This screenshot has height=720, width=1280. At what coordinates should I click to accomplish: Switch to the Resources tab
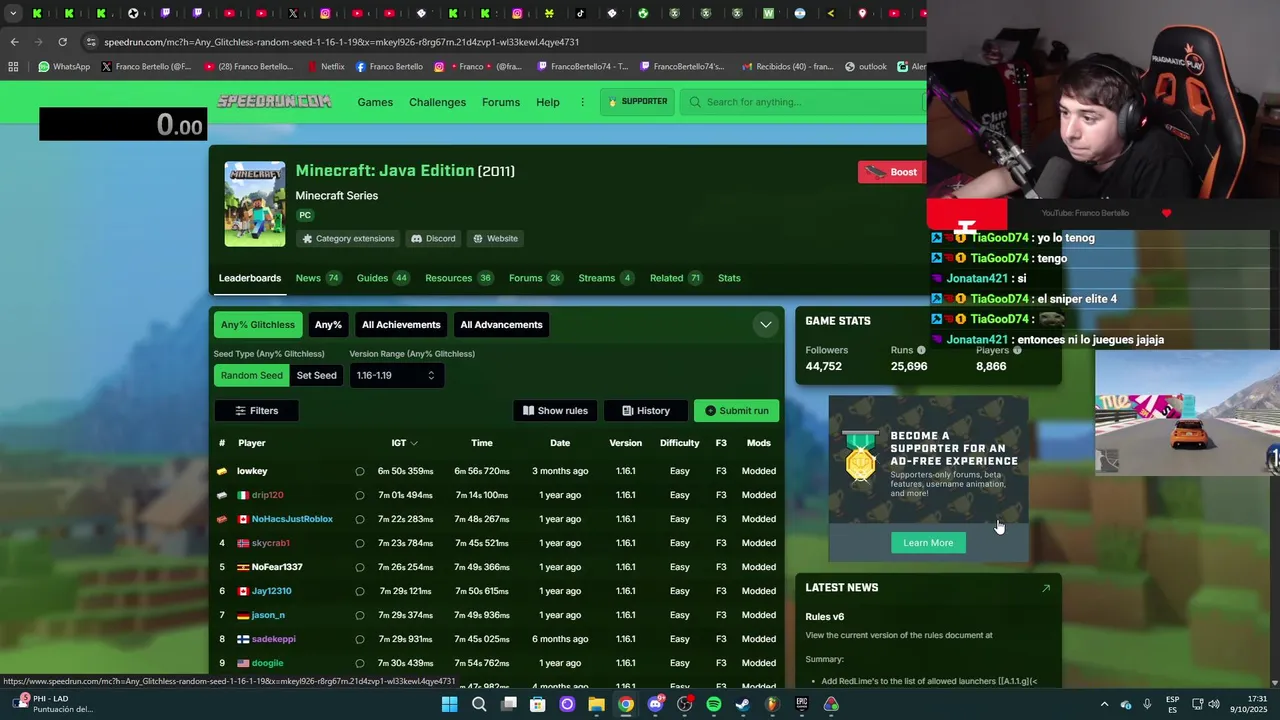[x=459, y=278]
